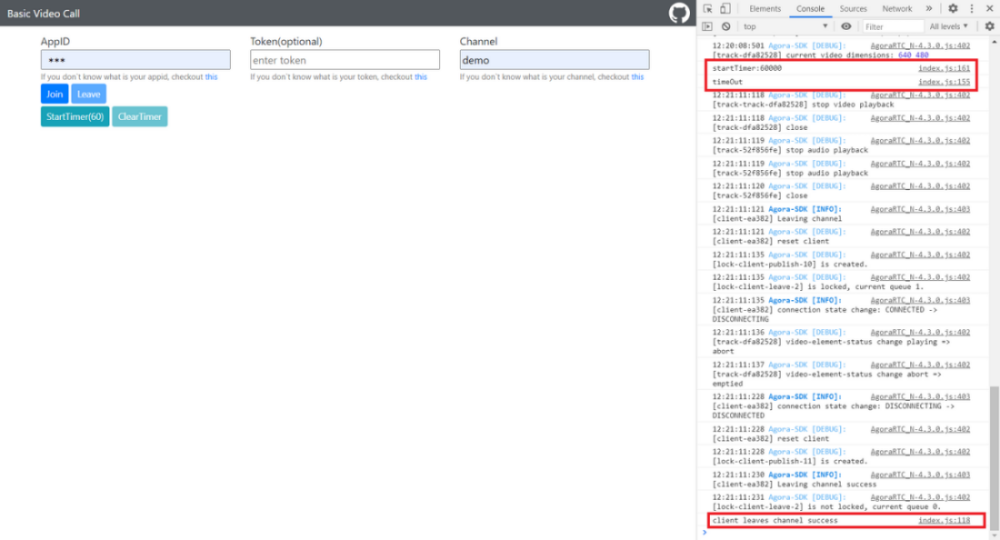This screenshot has height=540, width=1000.
Task: Click the blue Join button
Action: 54,94
